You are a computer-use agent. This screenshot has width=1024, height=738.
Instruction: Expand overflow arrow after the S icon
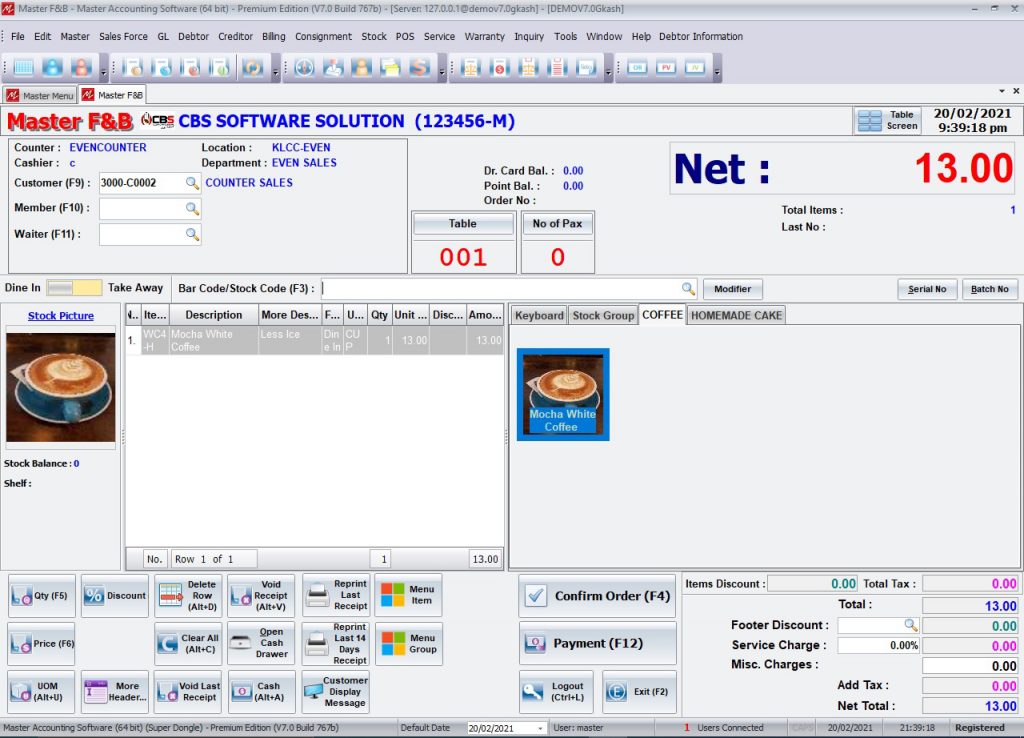point(442,69)
